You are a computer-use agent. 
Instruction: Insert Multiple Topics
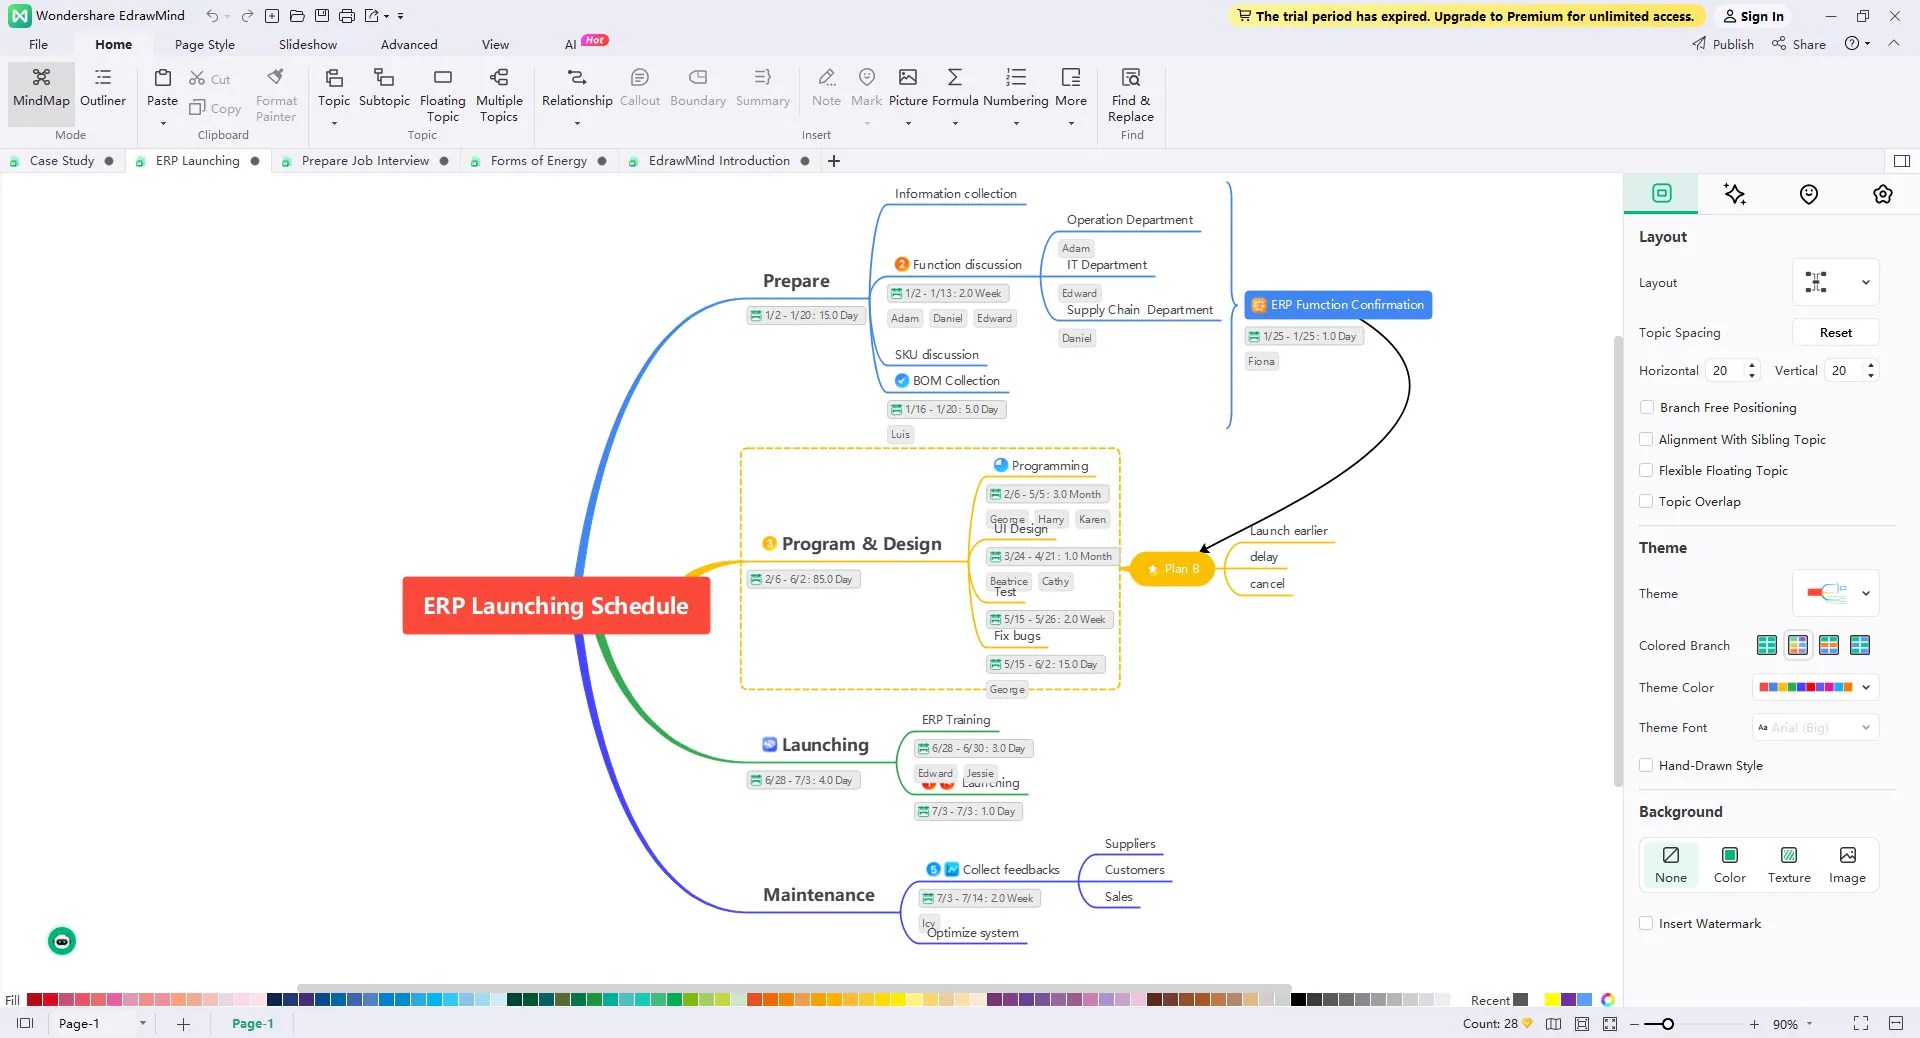click(499, 95)
